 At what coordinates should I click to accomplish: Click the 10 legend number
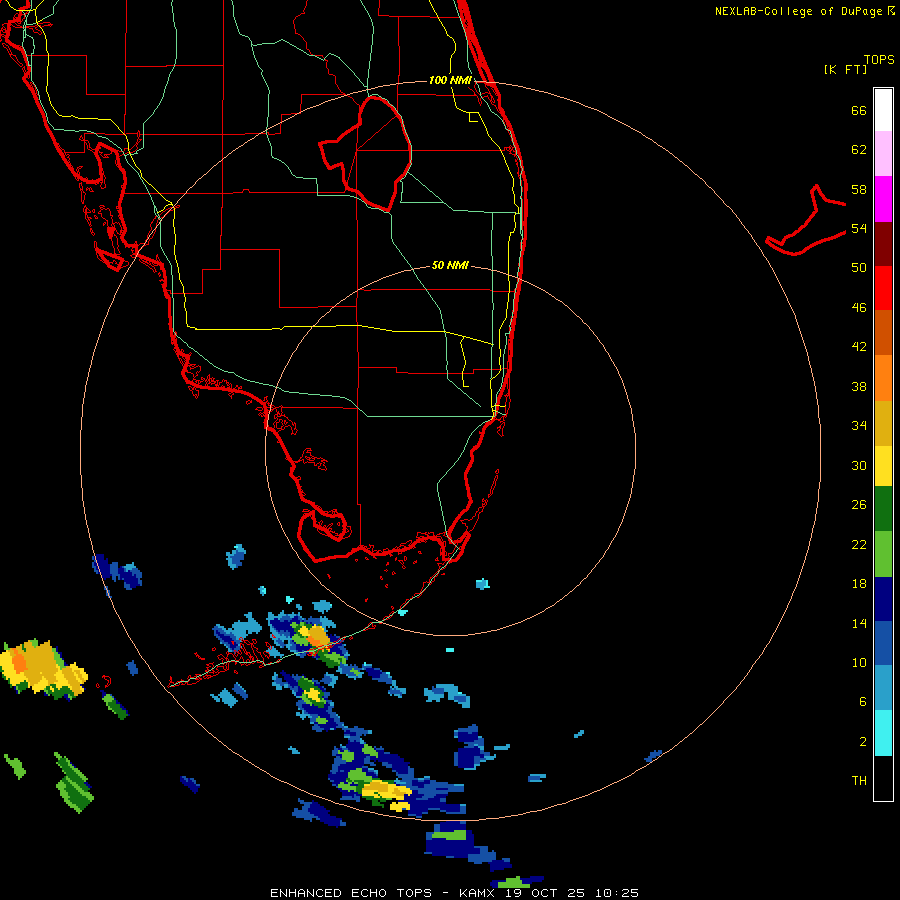(859, 662)
